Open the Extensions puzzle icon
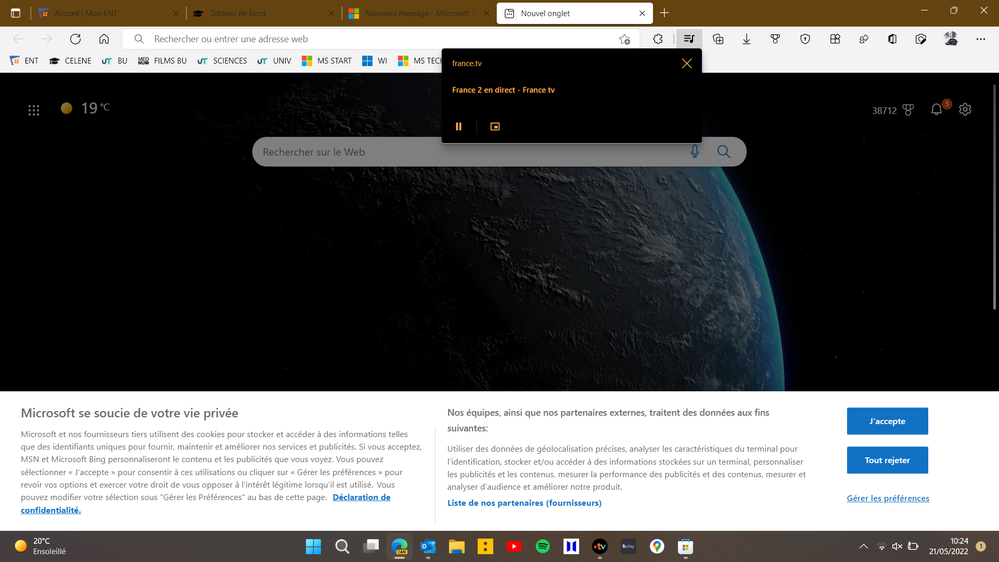This screenshot has width=999, height=562. (658, 39)
